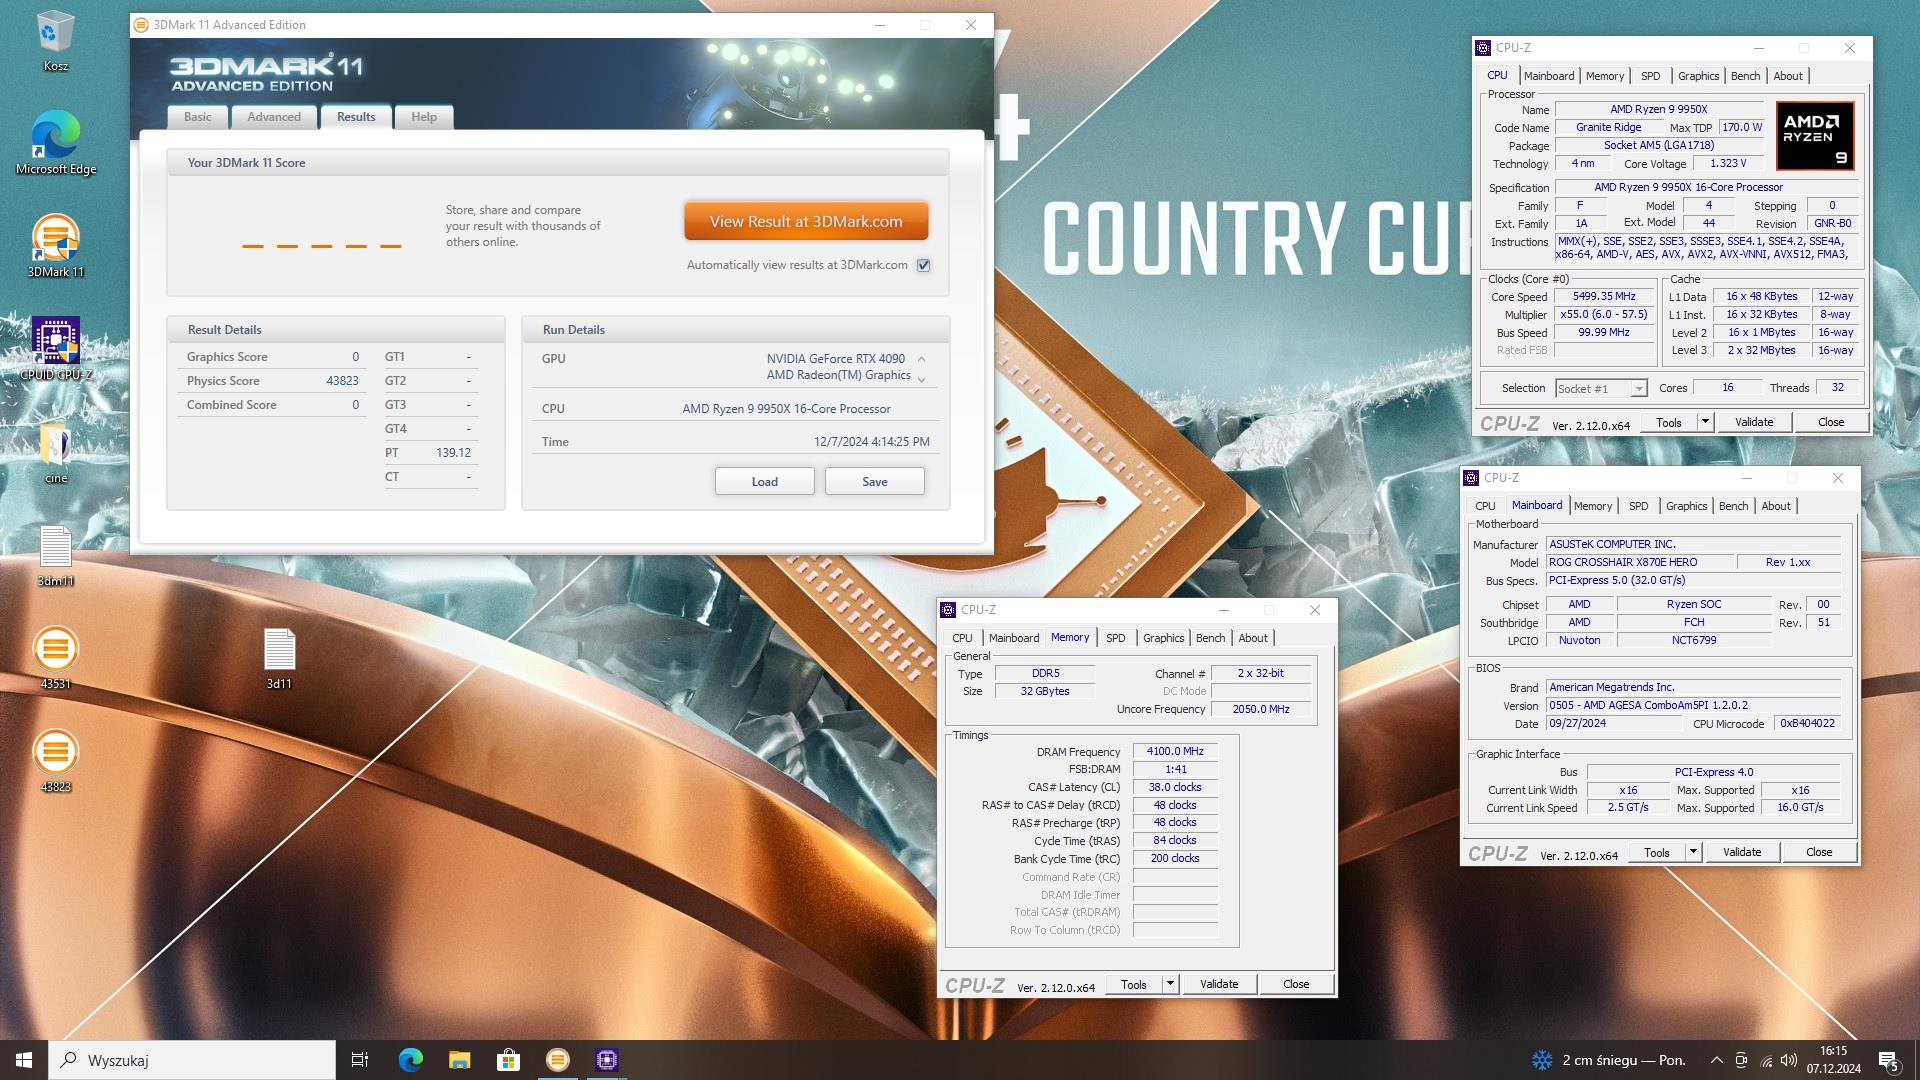
Task: Click Validate in the CPU-Z CPU window
Action: coord(1754,422)
